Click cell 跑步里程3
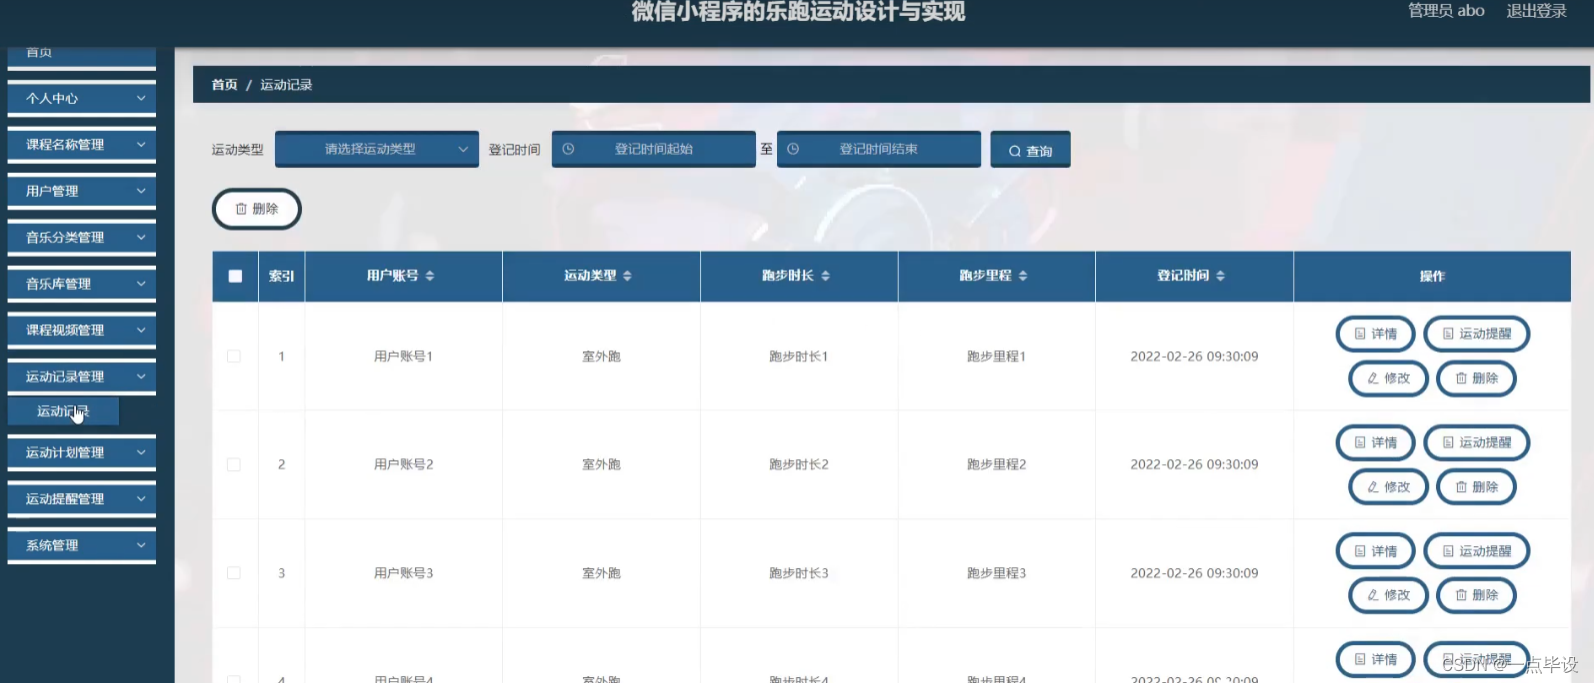 [x=996, y=573]
